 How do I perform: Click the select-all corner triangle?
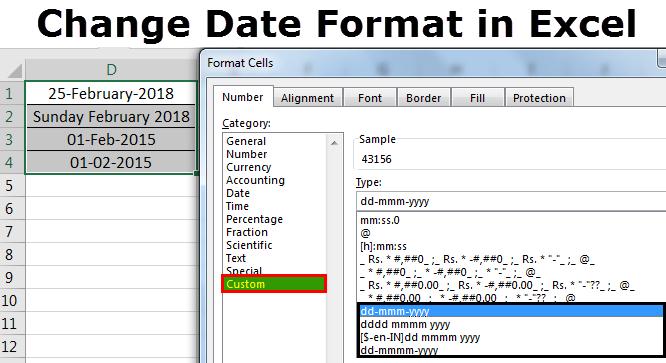pos(14,70)
